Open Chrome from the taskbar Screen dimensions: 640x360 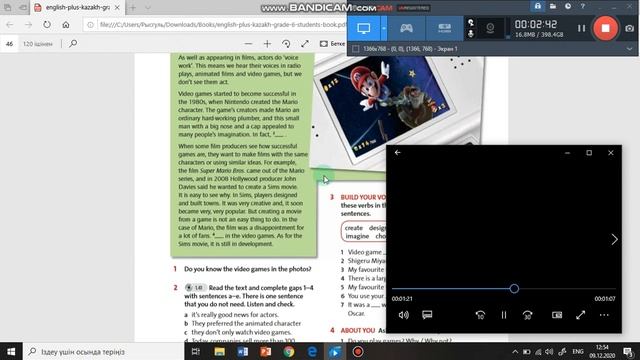coord(289,351)
